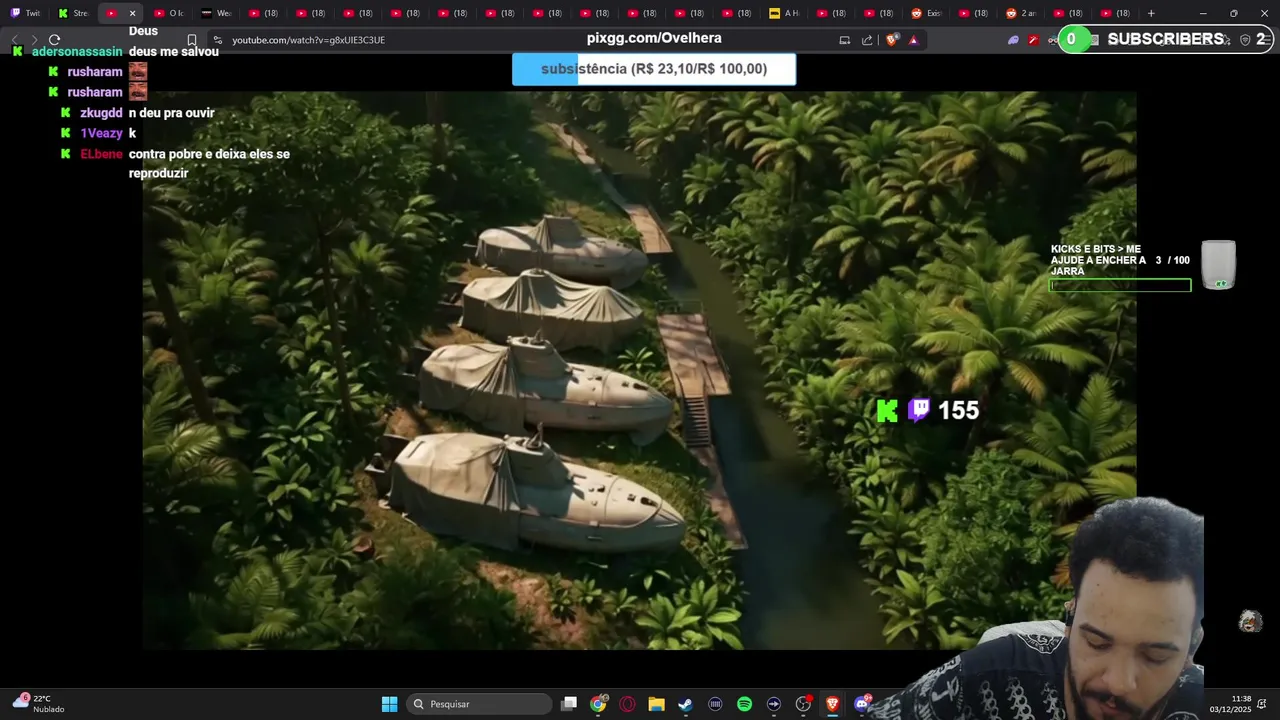Click the Brave Rewards triangle icon
This screenshot has width=1280, height=720.
[x=913, y=40]
